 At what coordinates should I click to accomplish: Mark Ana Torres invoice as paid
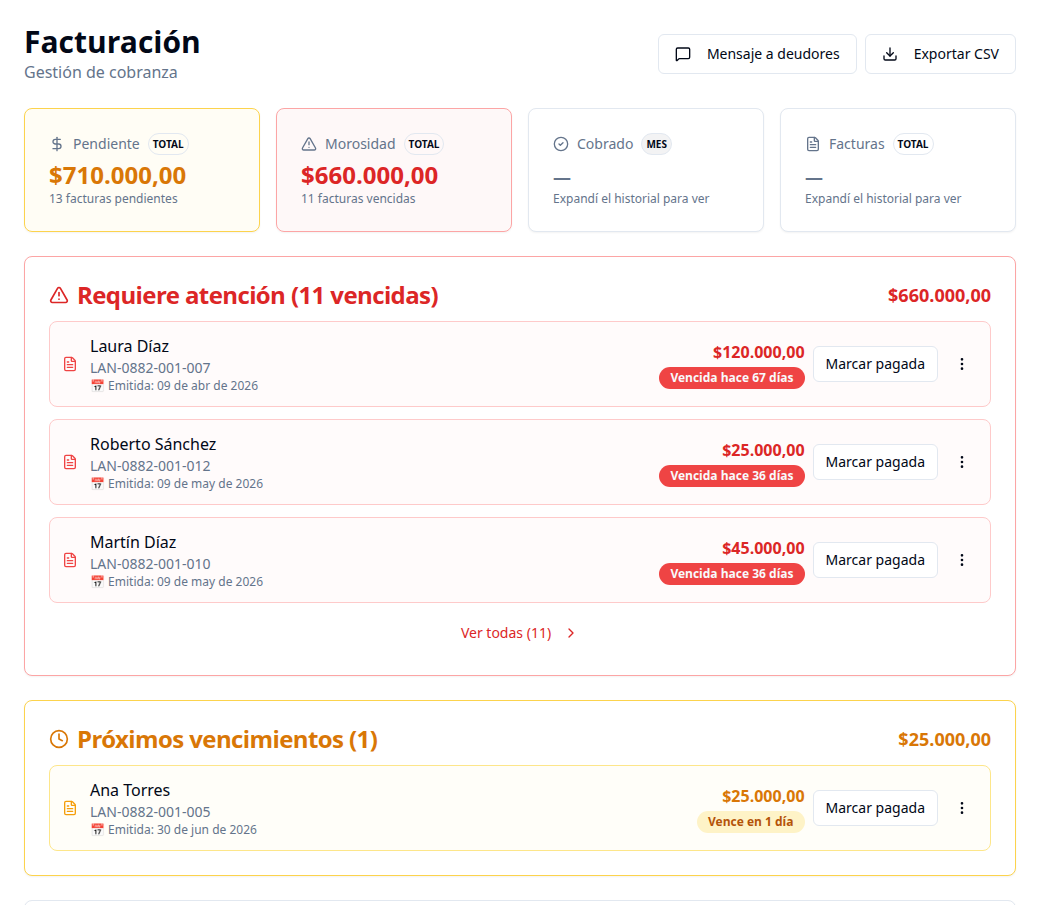tap(875, 808)
